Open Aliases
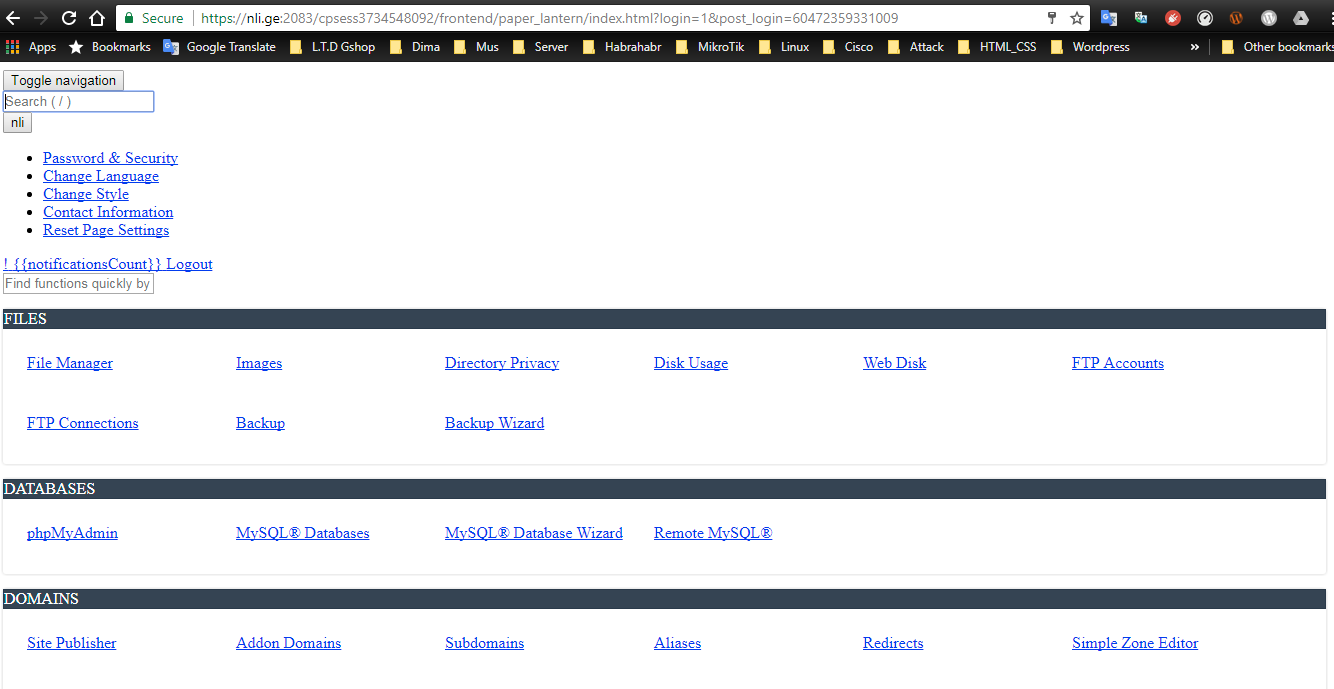The height and width of the screenshot is (689, 1334). pyautogui.click(x=678, y=643)
